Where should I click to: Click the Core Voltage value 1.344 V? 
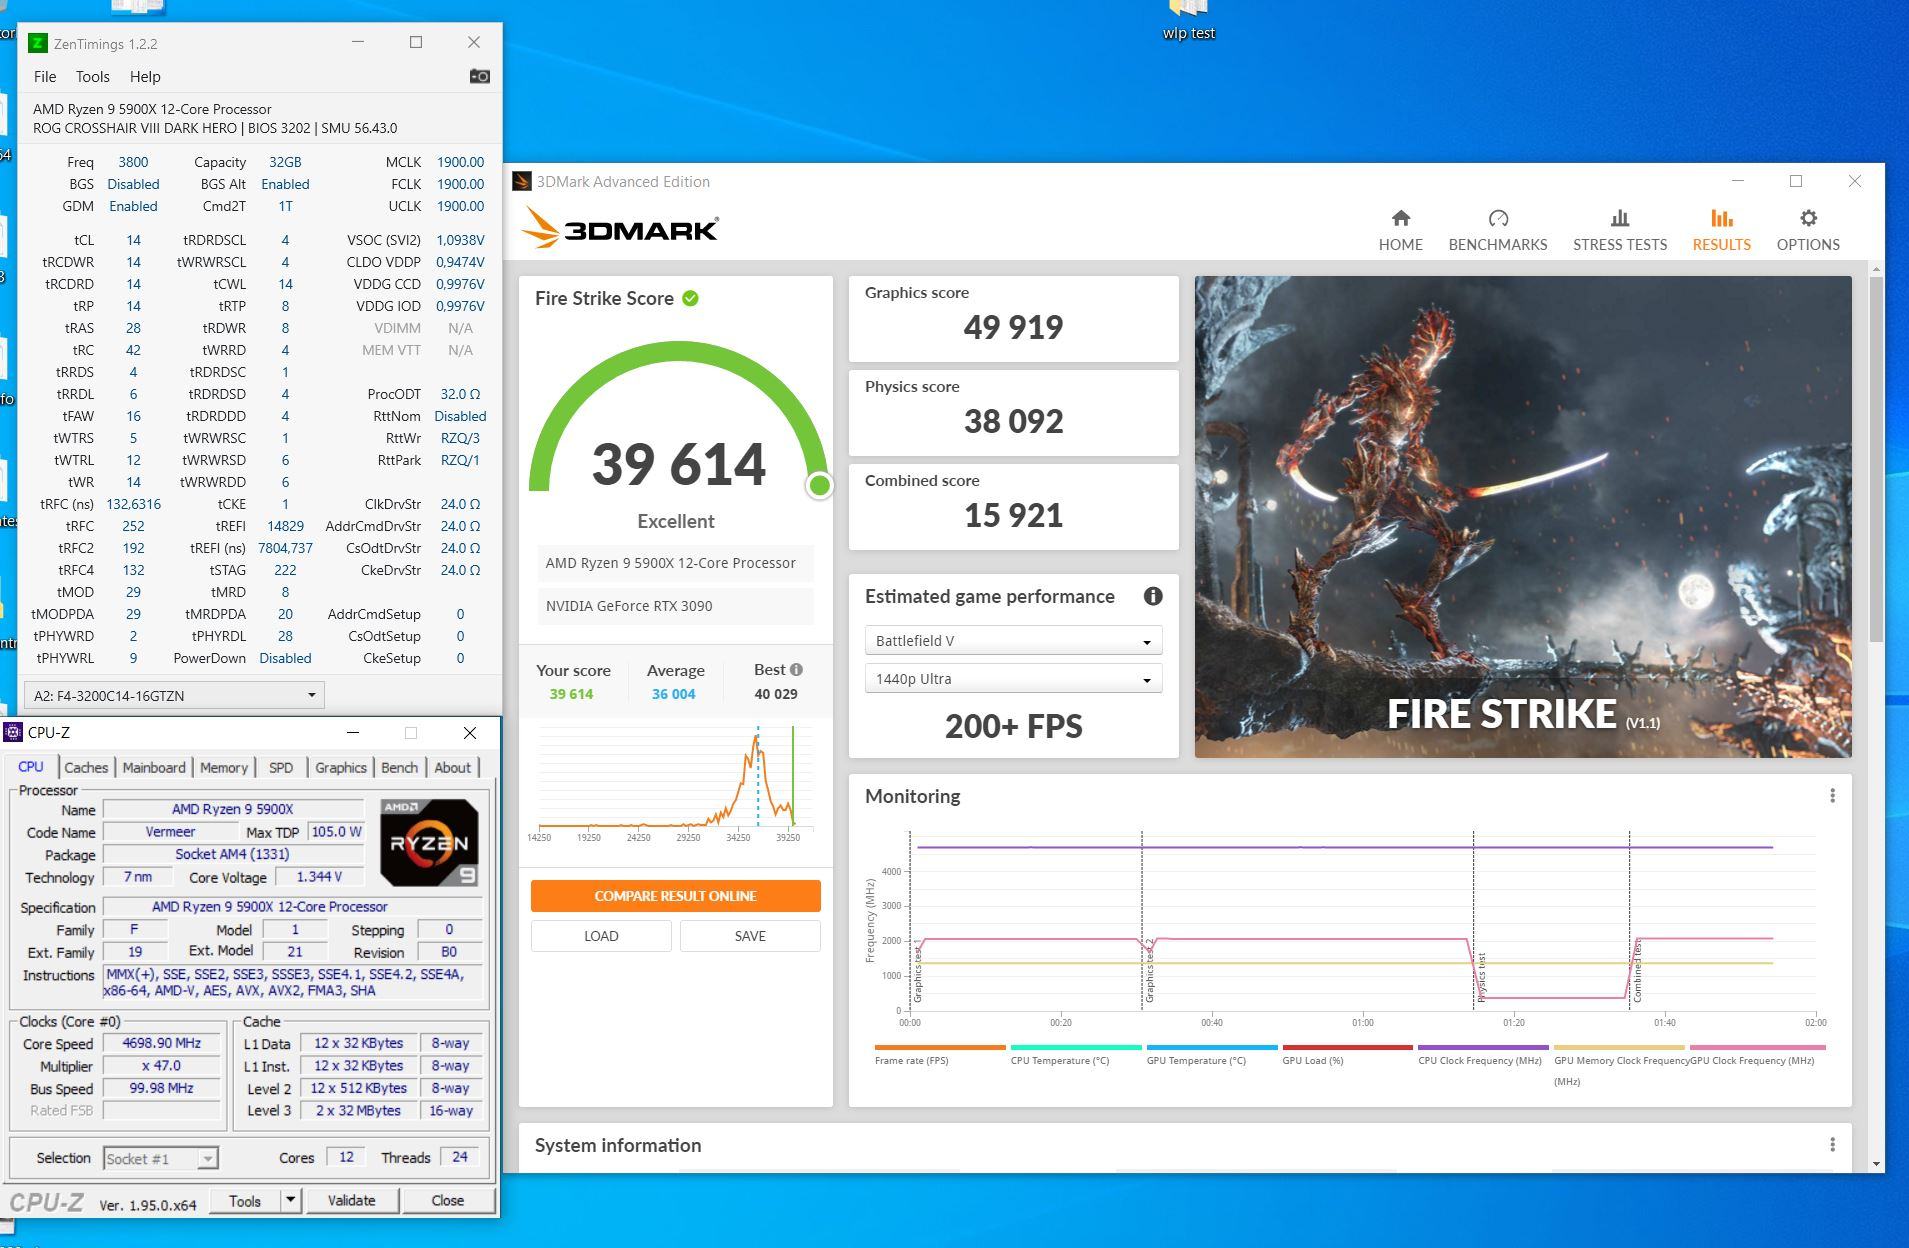pos(320,877)
